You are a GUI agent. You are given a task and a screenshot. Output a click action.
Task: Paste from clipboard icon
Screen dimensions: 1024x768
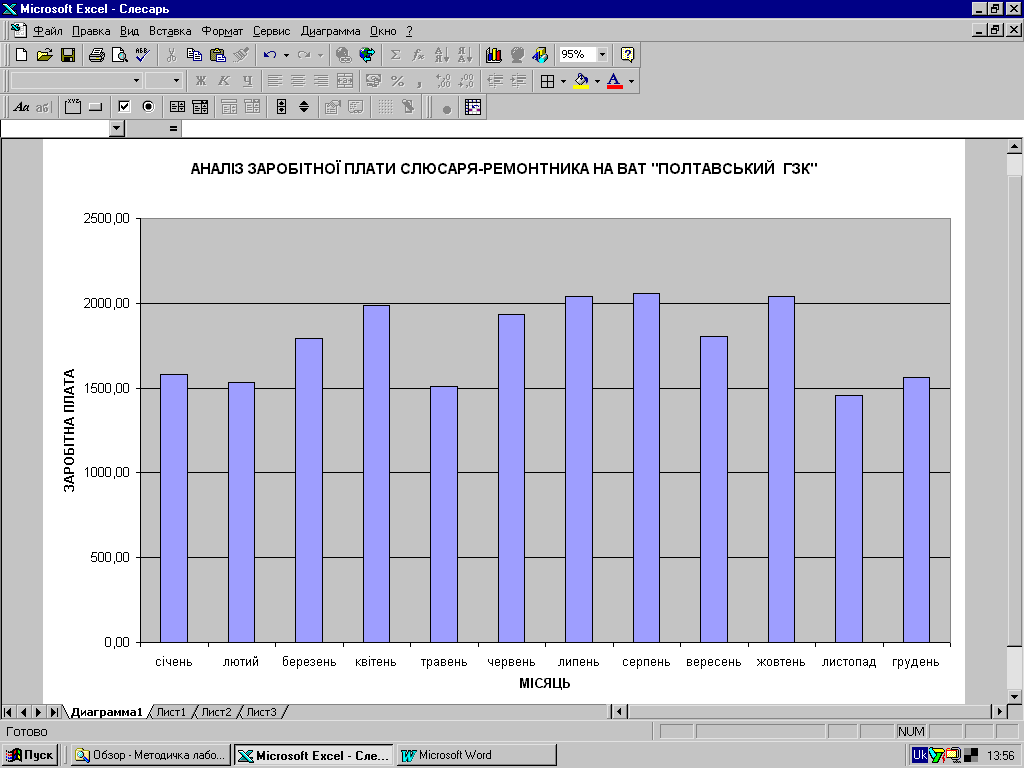pyautogui.click(x=217, y=55)
